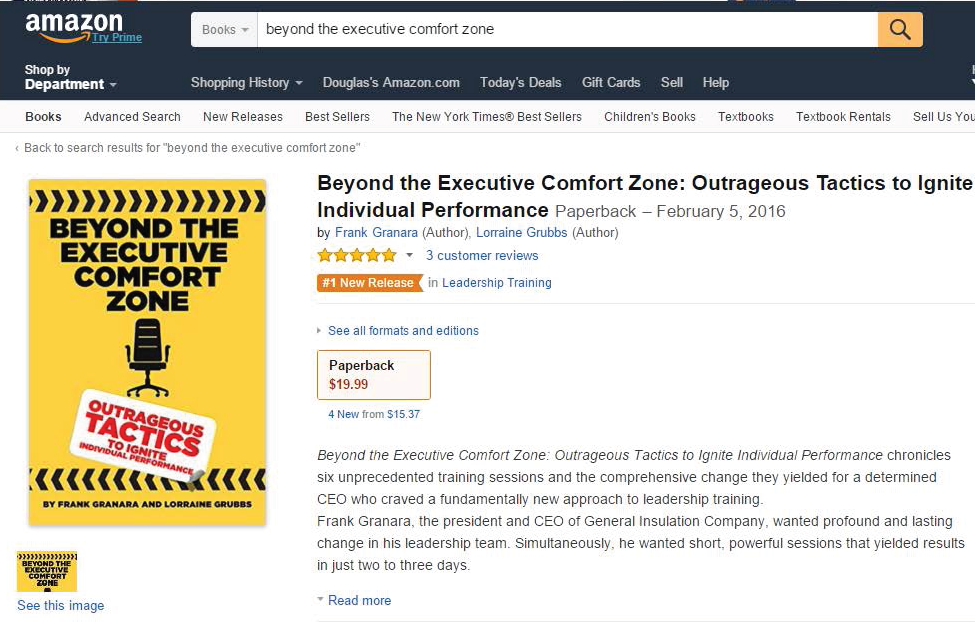Expand the Read more description
Screen dimensions: 975x632
pos(359,600)
